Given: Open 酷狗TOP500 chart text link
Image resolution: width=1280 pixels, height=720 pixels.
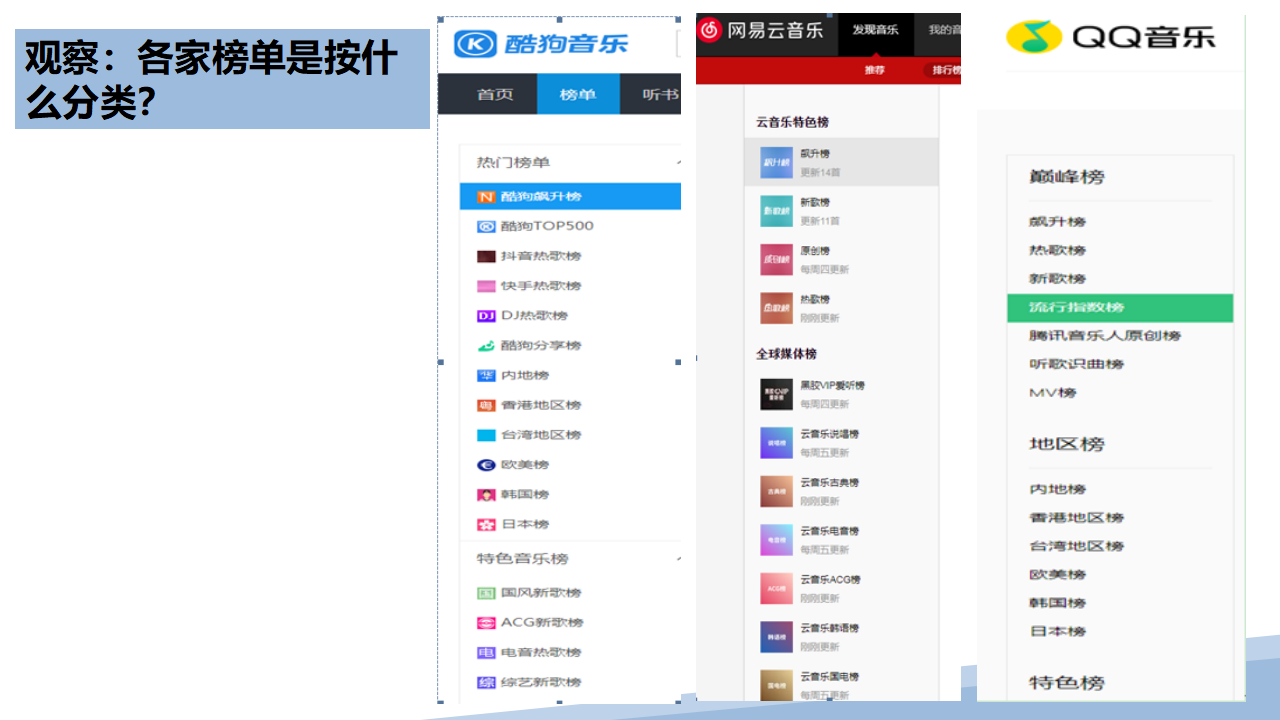Looking at the screenshot, I should point(547,226).
